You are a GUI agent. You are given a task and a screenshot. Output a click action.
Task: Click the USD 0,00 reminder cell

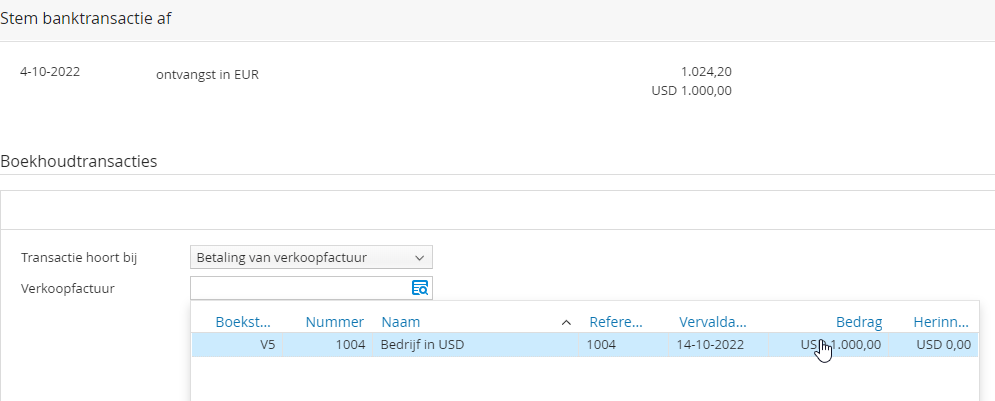943,345
